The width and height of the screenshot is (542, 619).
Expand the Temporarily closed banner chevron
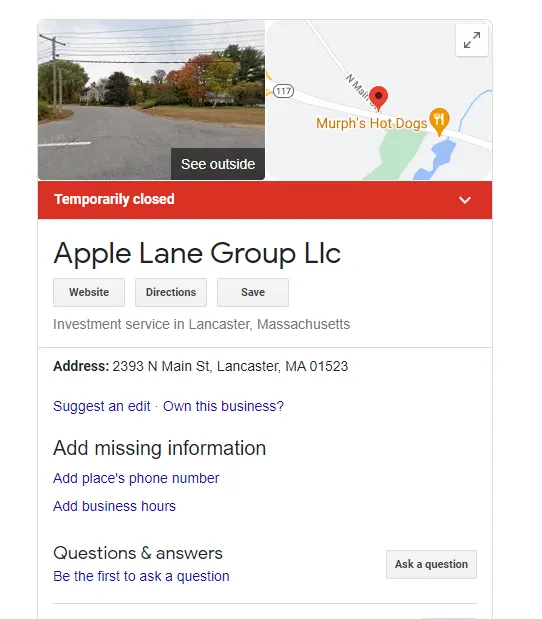pos(465,200)
